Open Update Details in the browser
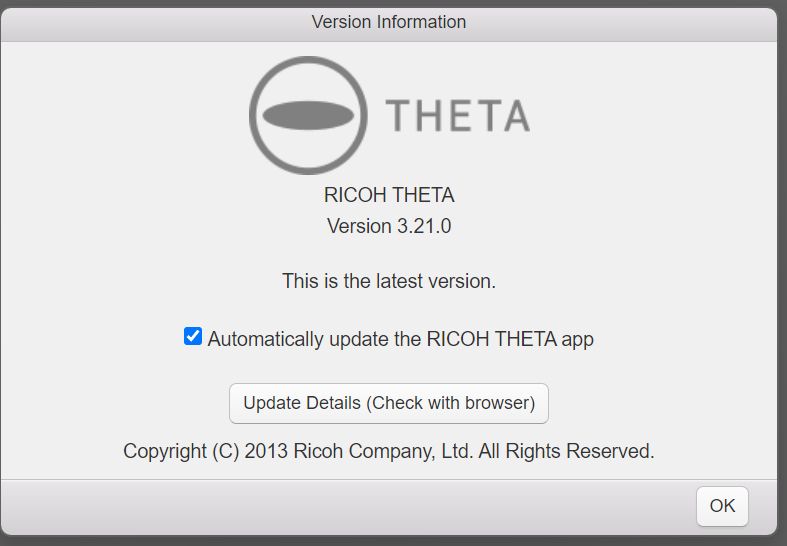 coord(389,403)
